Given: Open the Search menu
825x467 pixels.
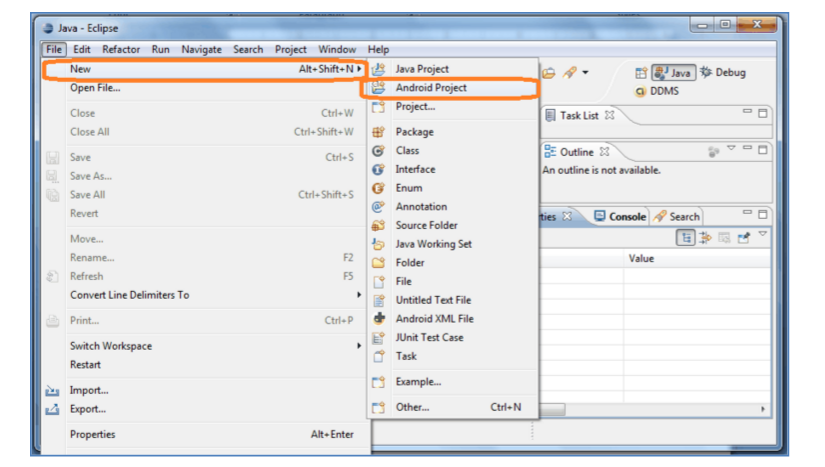Looking at the screenshot, I should (248, 49).
